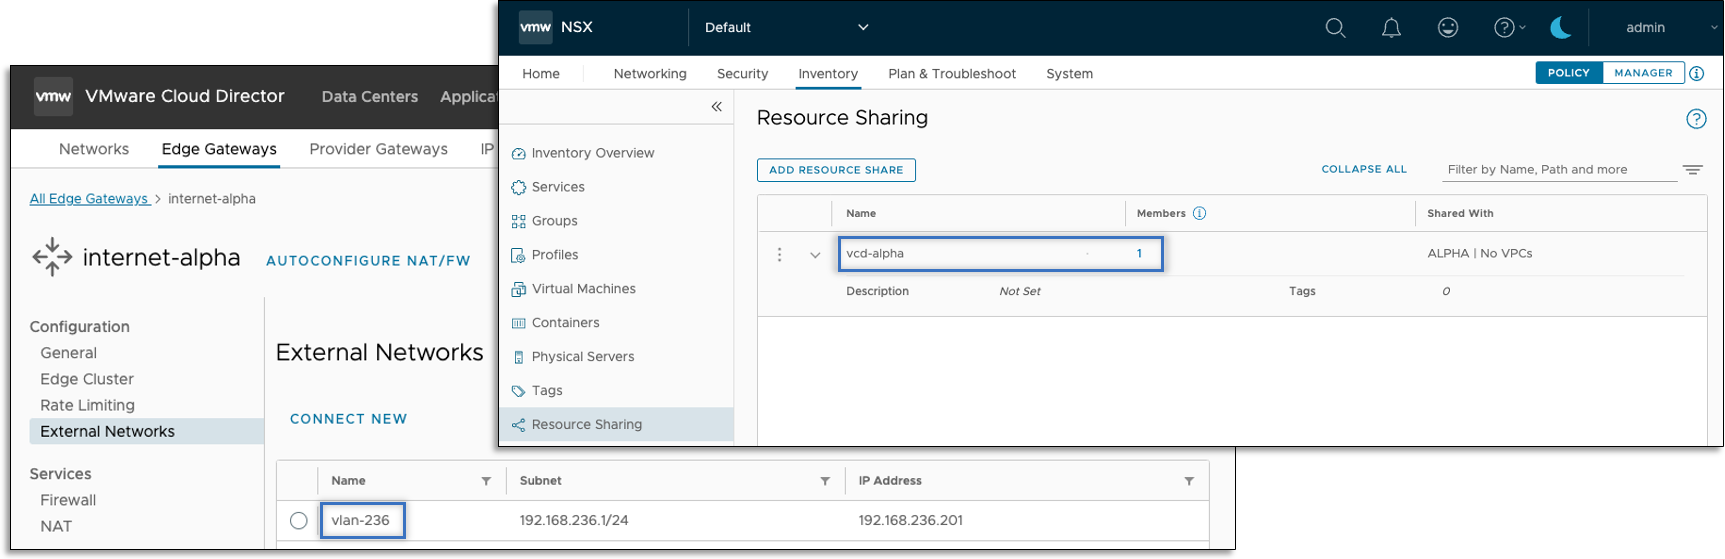Click the three-dot menu for vcd-alpha row
The height and width of the screenshot is (559, 1725).
pos(779,255)
